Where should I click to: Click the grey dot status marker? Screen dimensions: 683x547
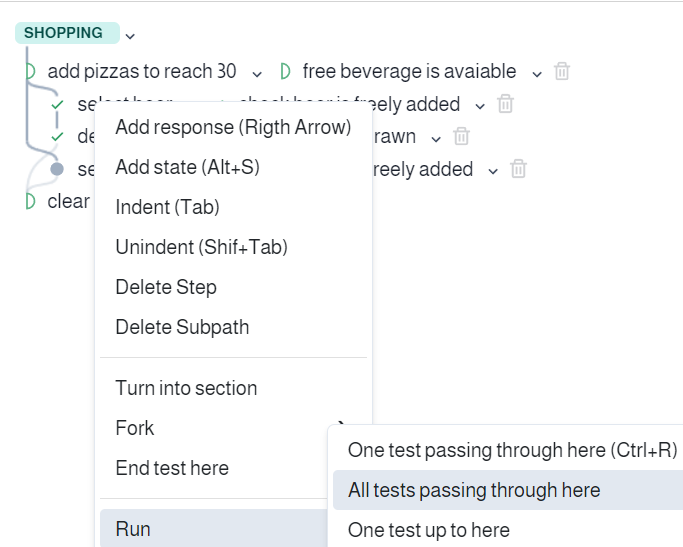[57, 169]
